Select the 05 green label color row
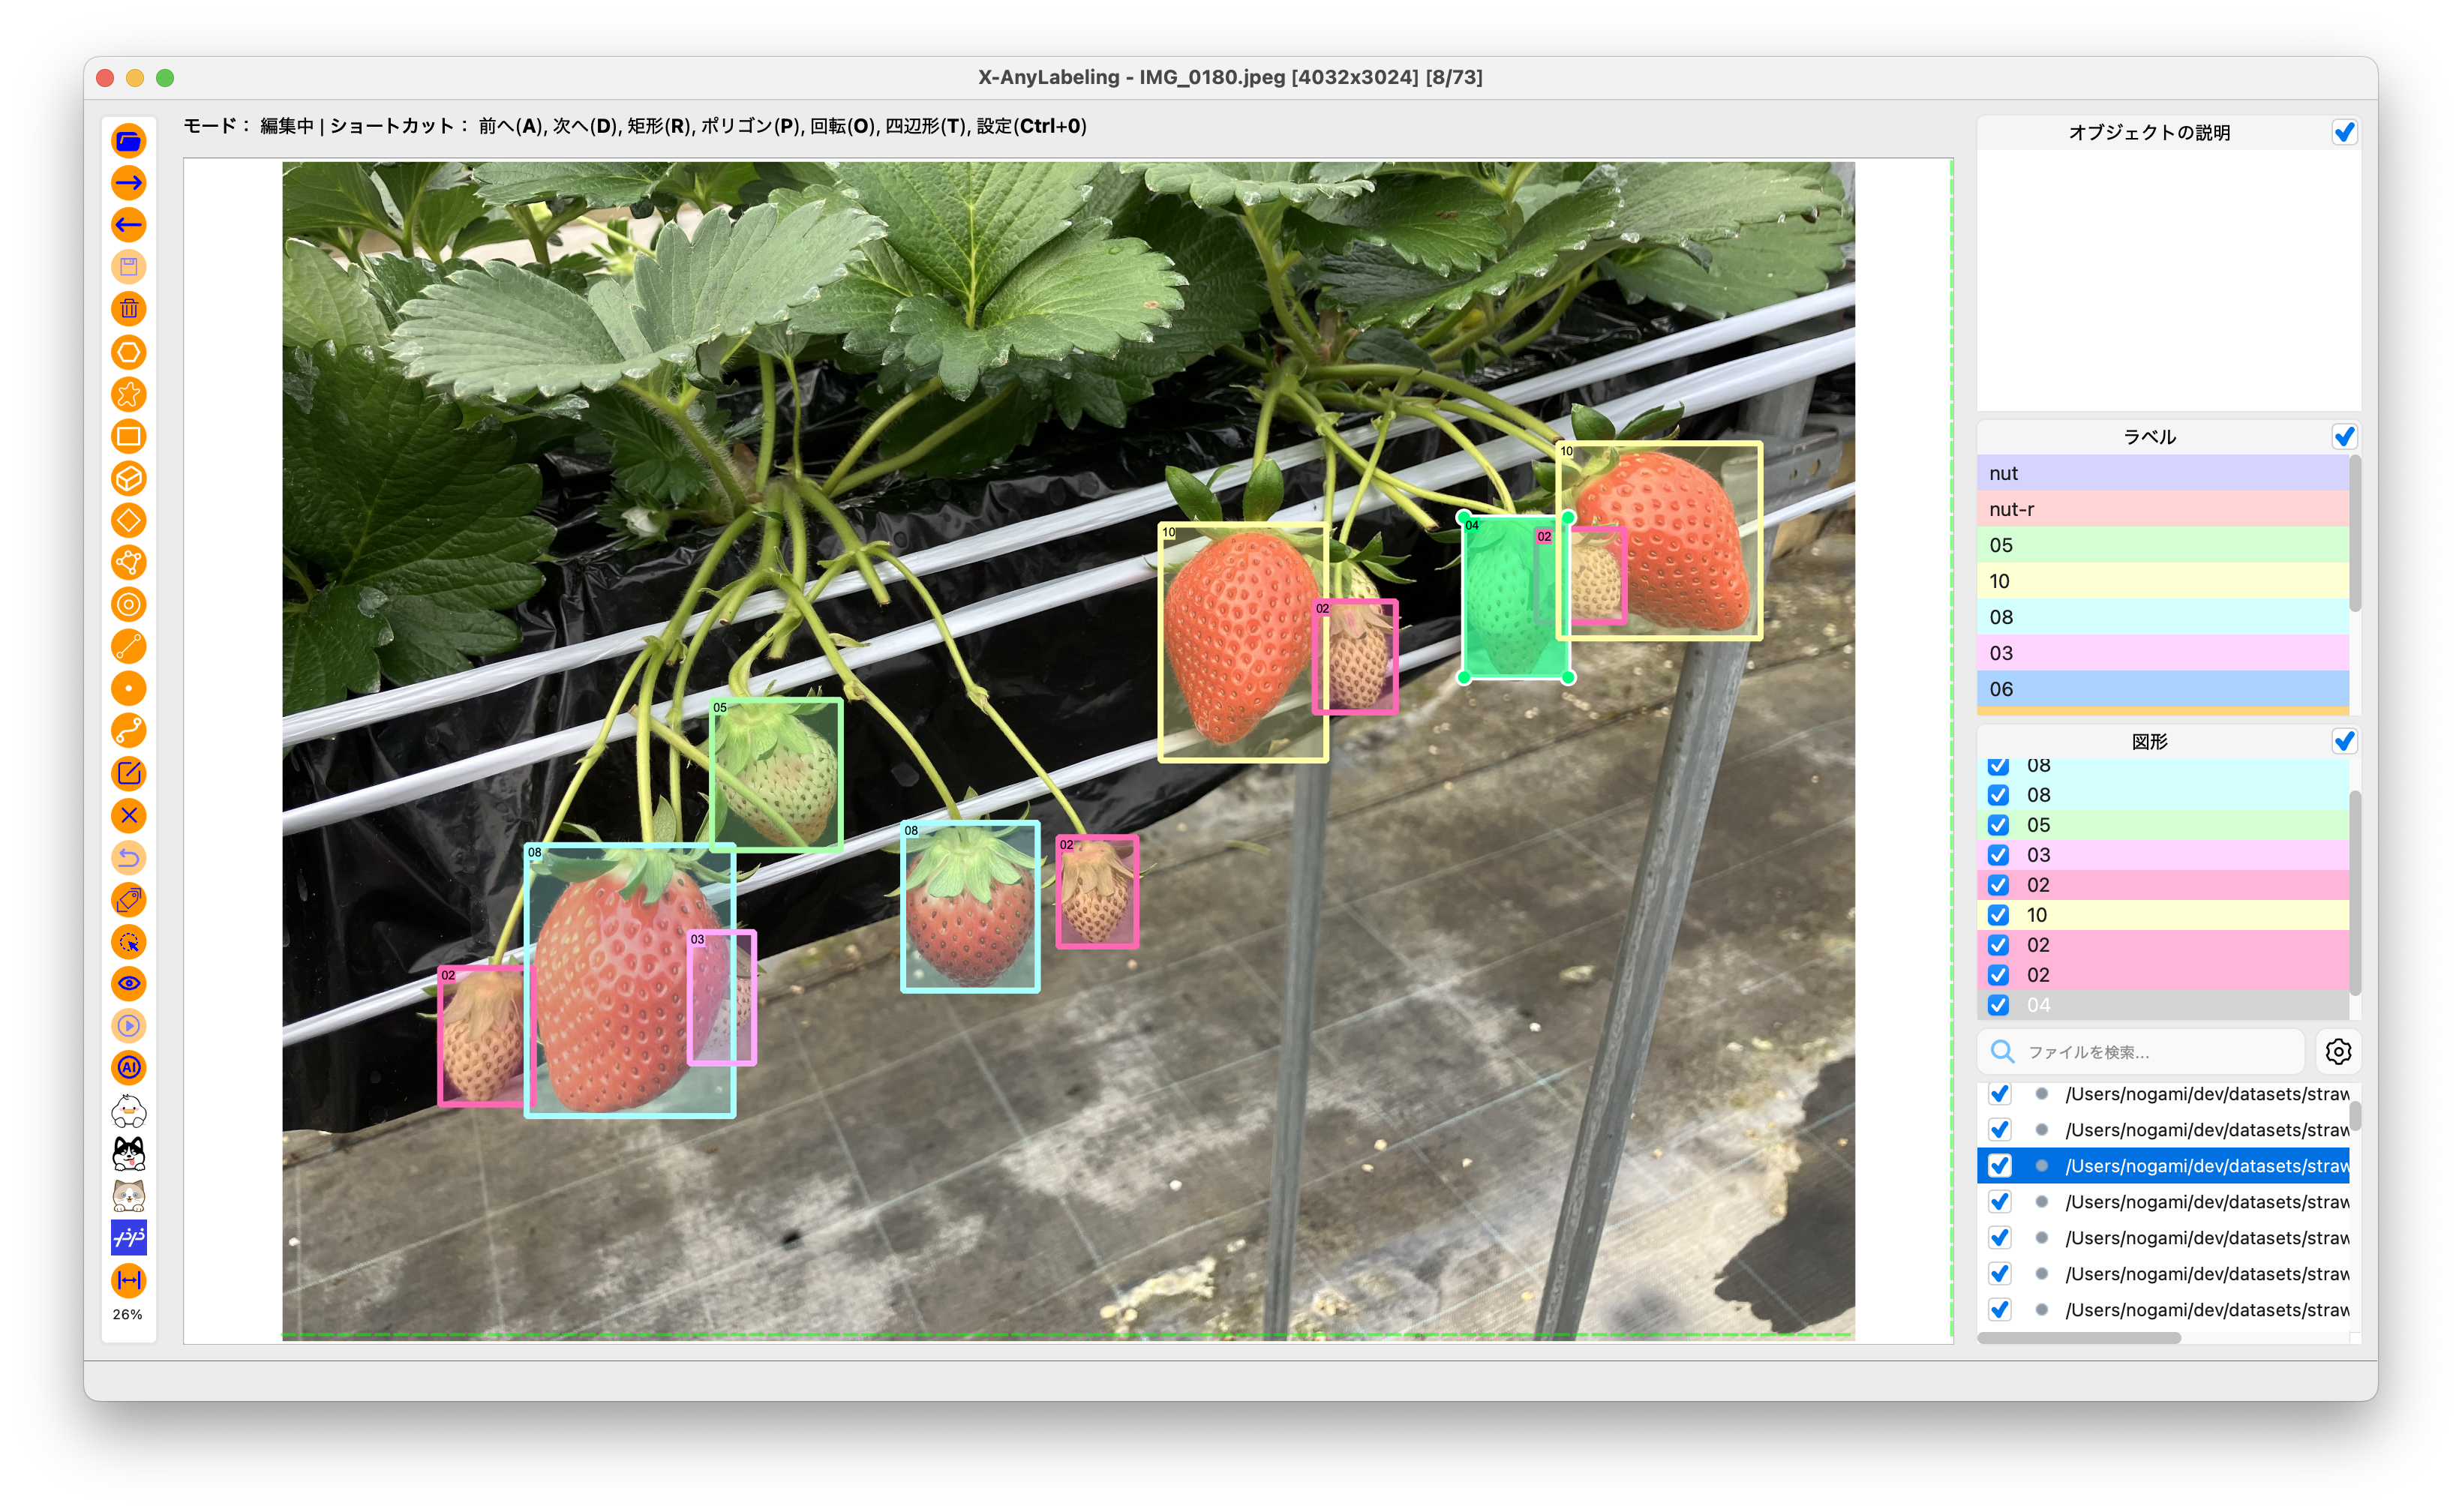 point(2162,545)
